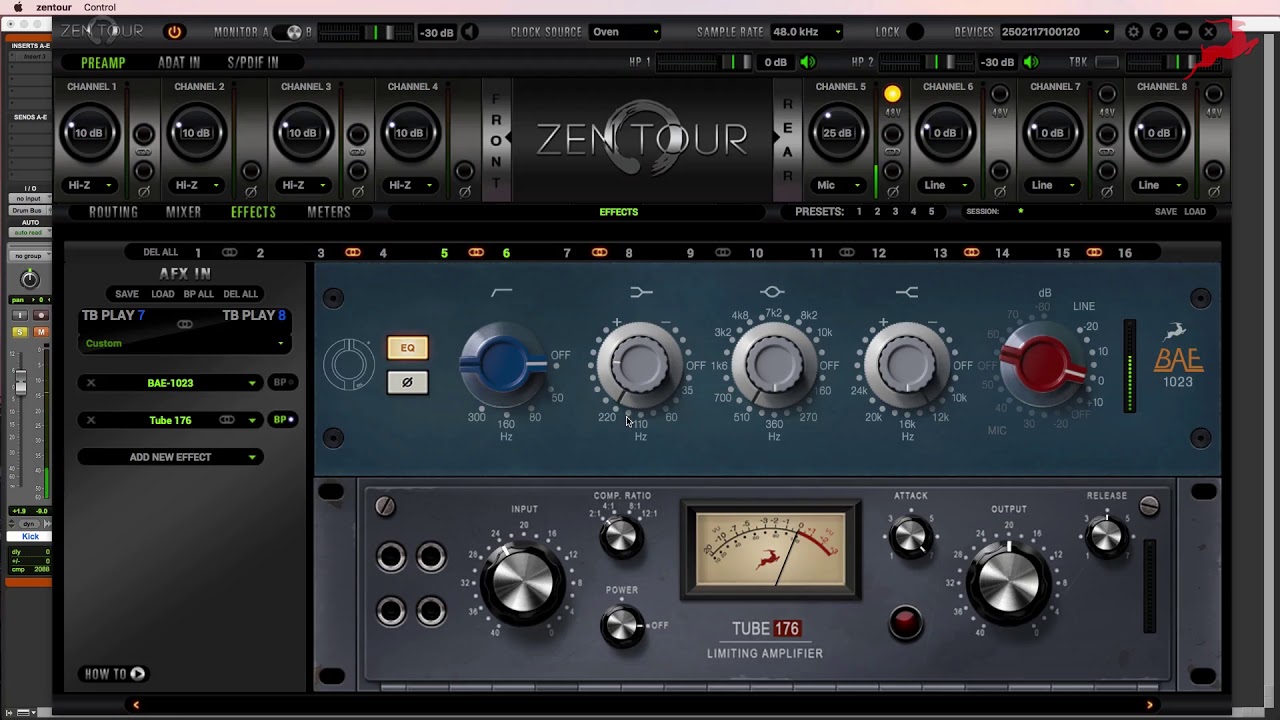
Task: Click the link icon between slots 3 and 4
Action: pyautogui.click(x=352, y=253)
